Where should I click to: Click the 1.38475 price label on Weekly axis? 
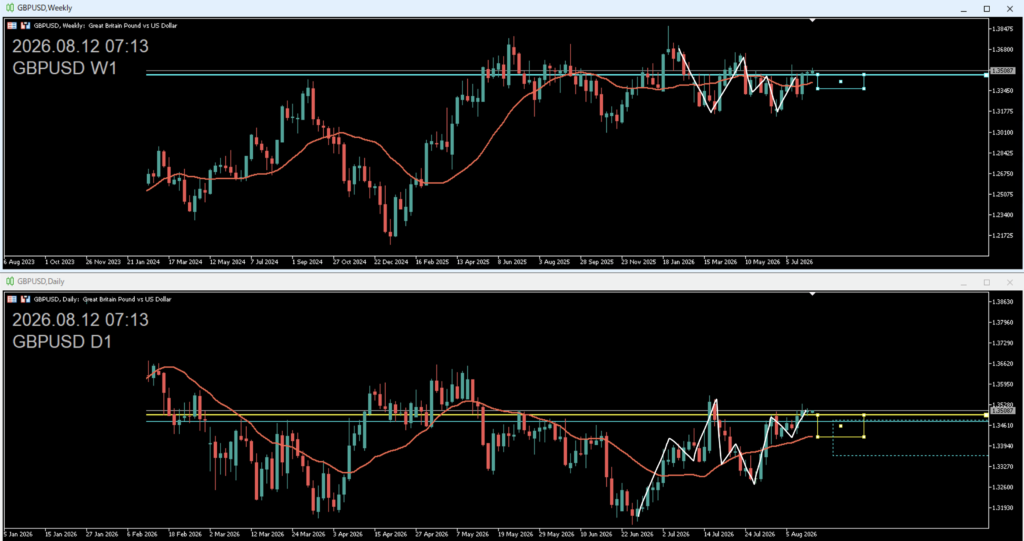1003,29
